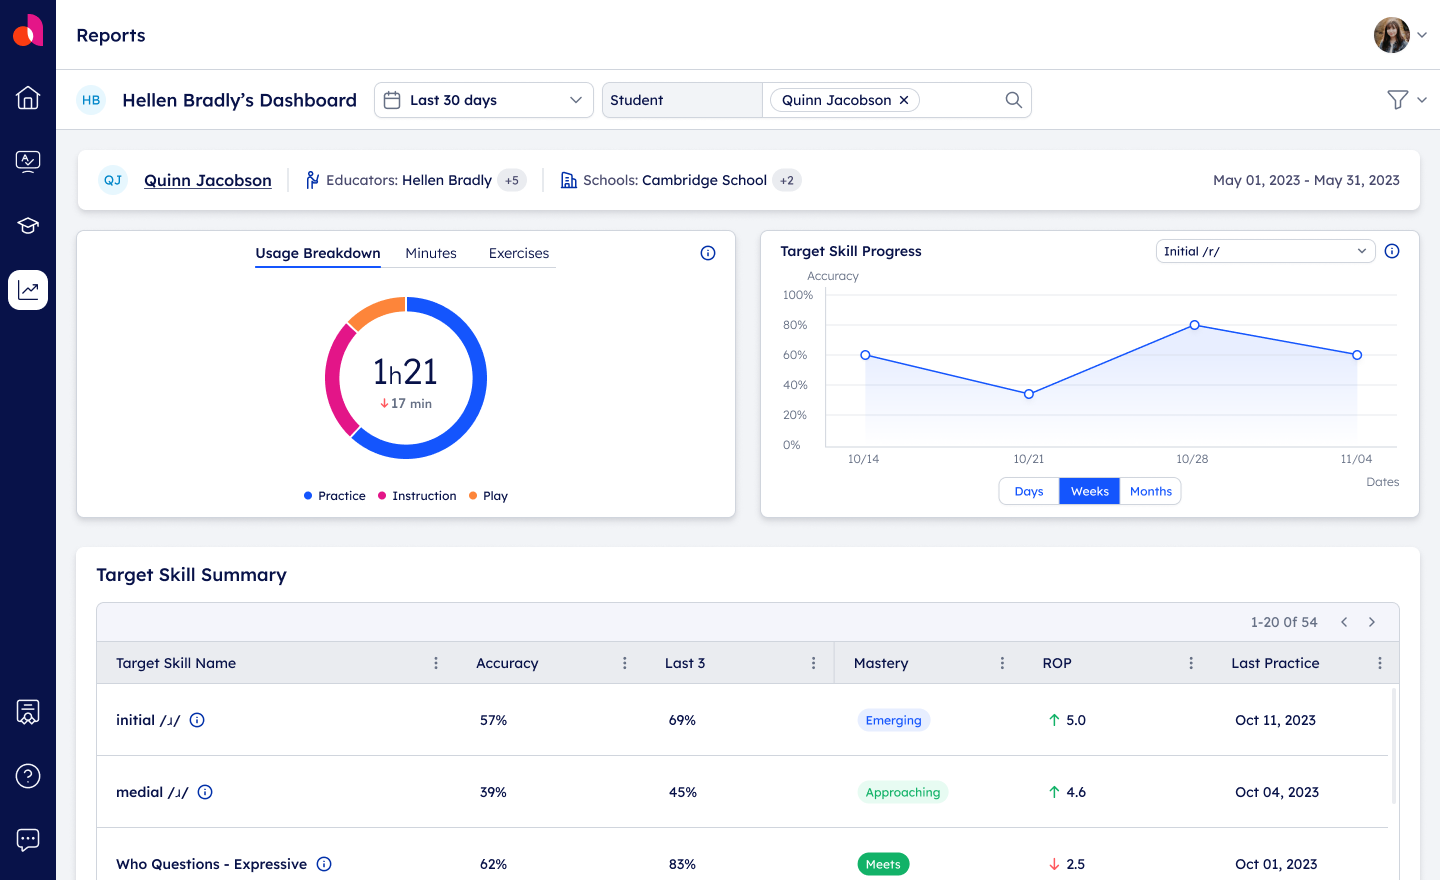
Task: Open Accuracy column options menu
Action: [625, 663]
